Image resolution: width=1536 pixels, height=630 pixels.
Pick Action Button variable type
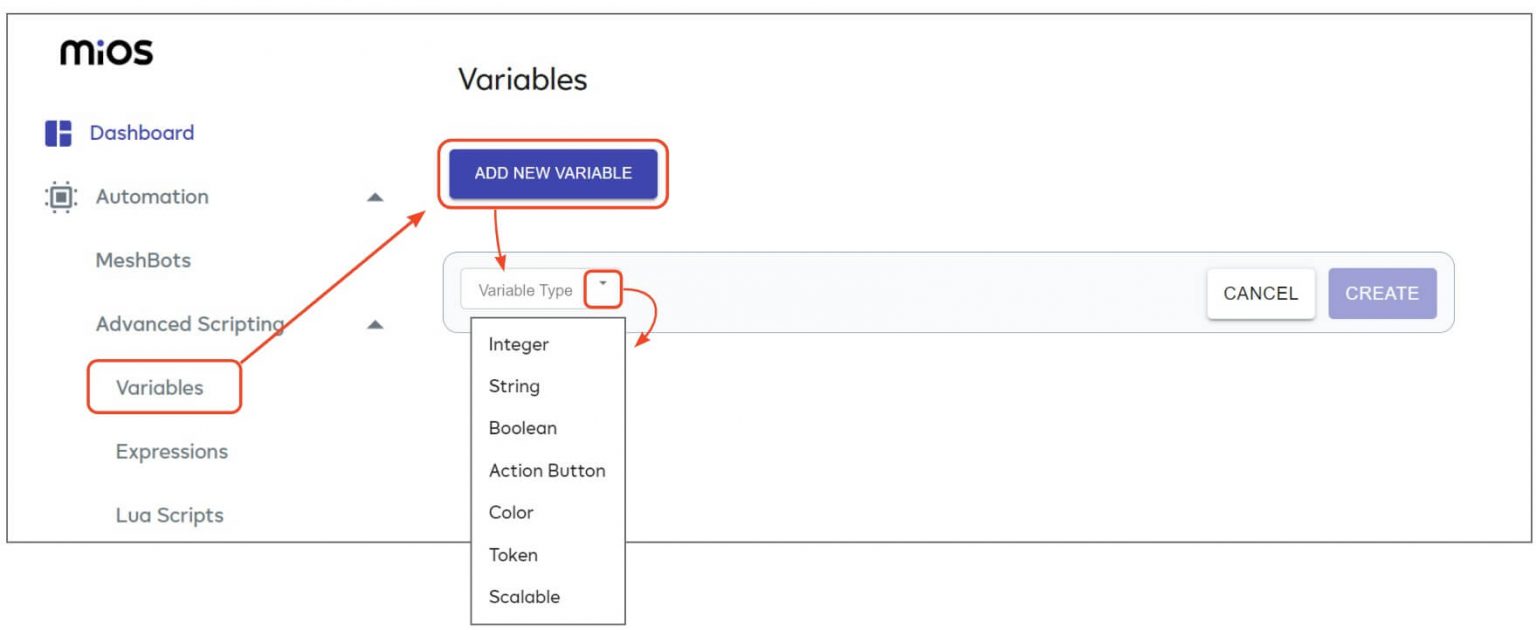point(546,470)
